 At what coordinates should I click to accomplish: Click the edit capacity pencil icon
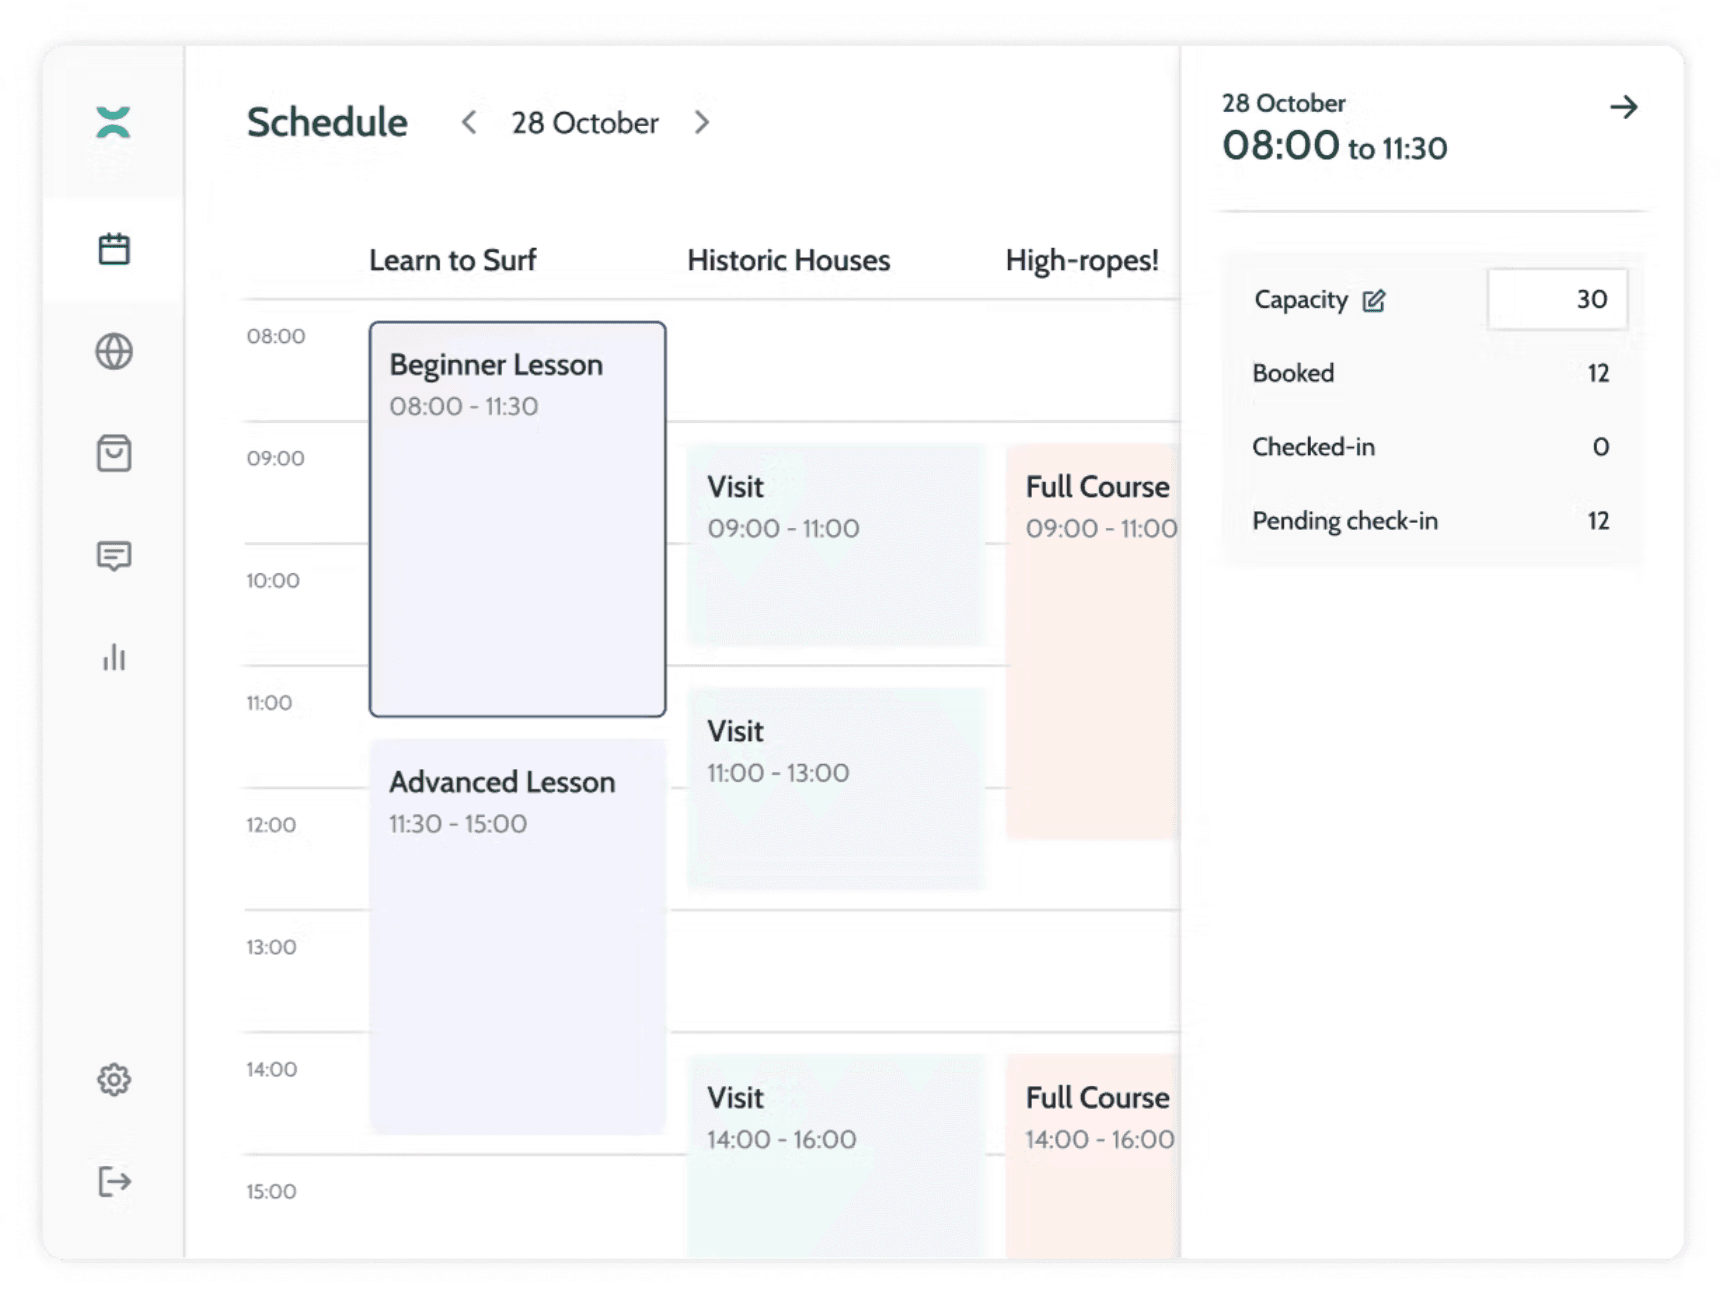[1374, 300]
